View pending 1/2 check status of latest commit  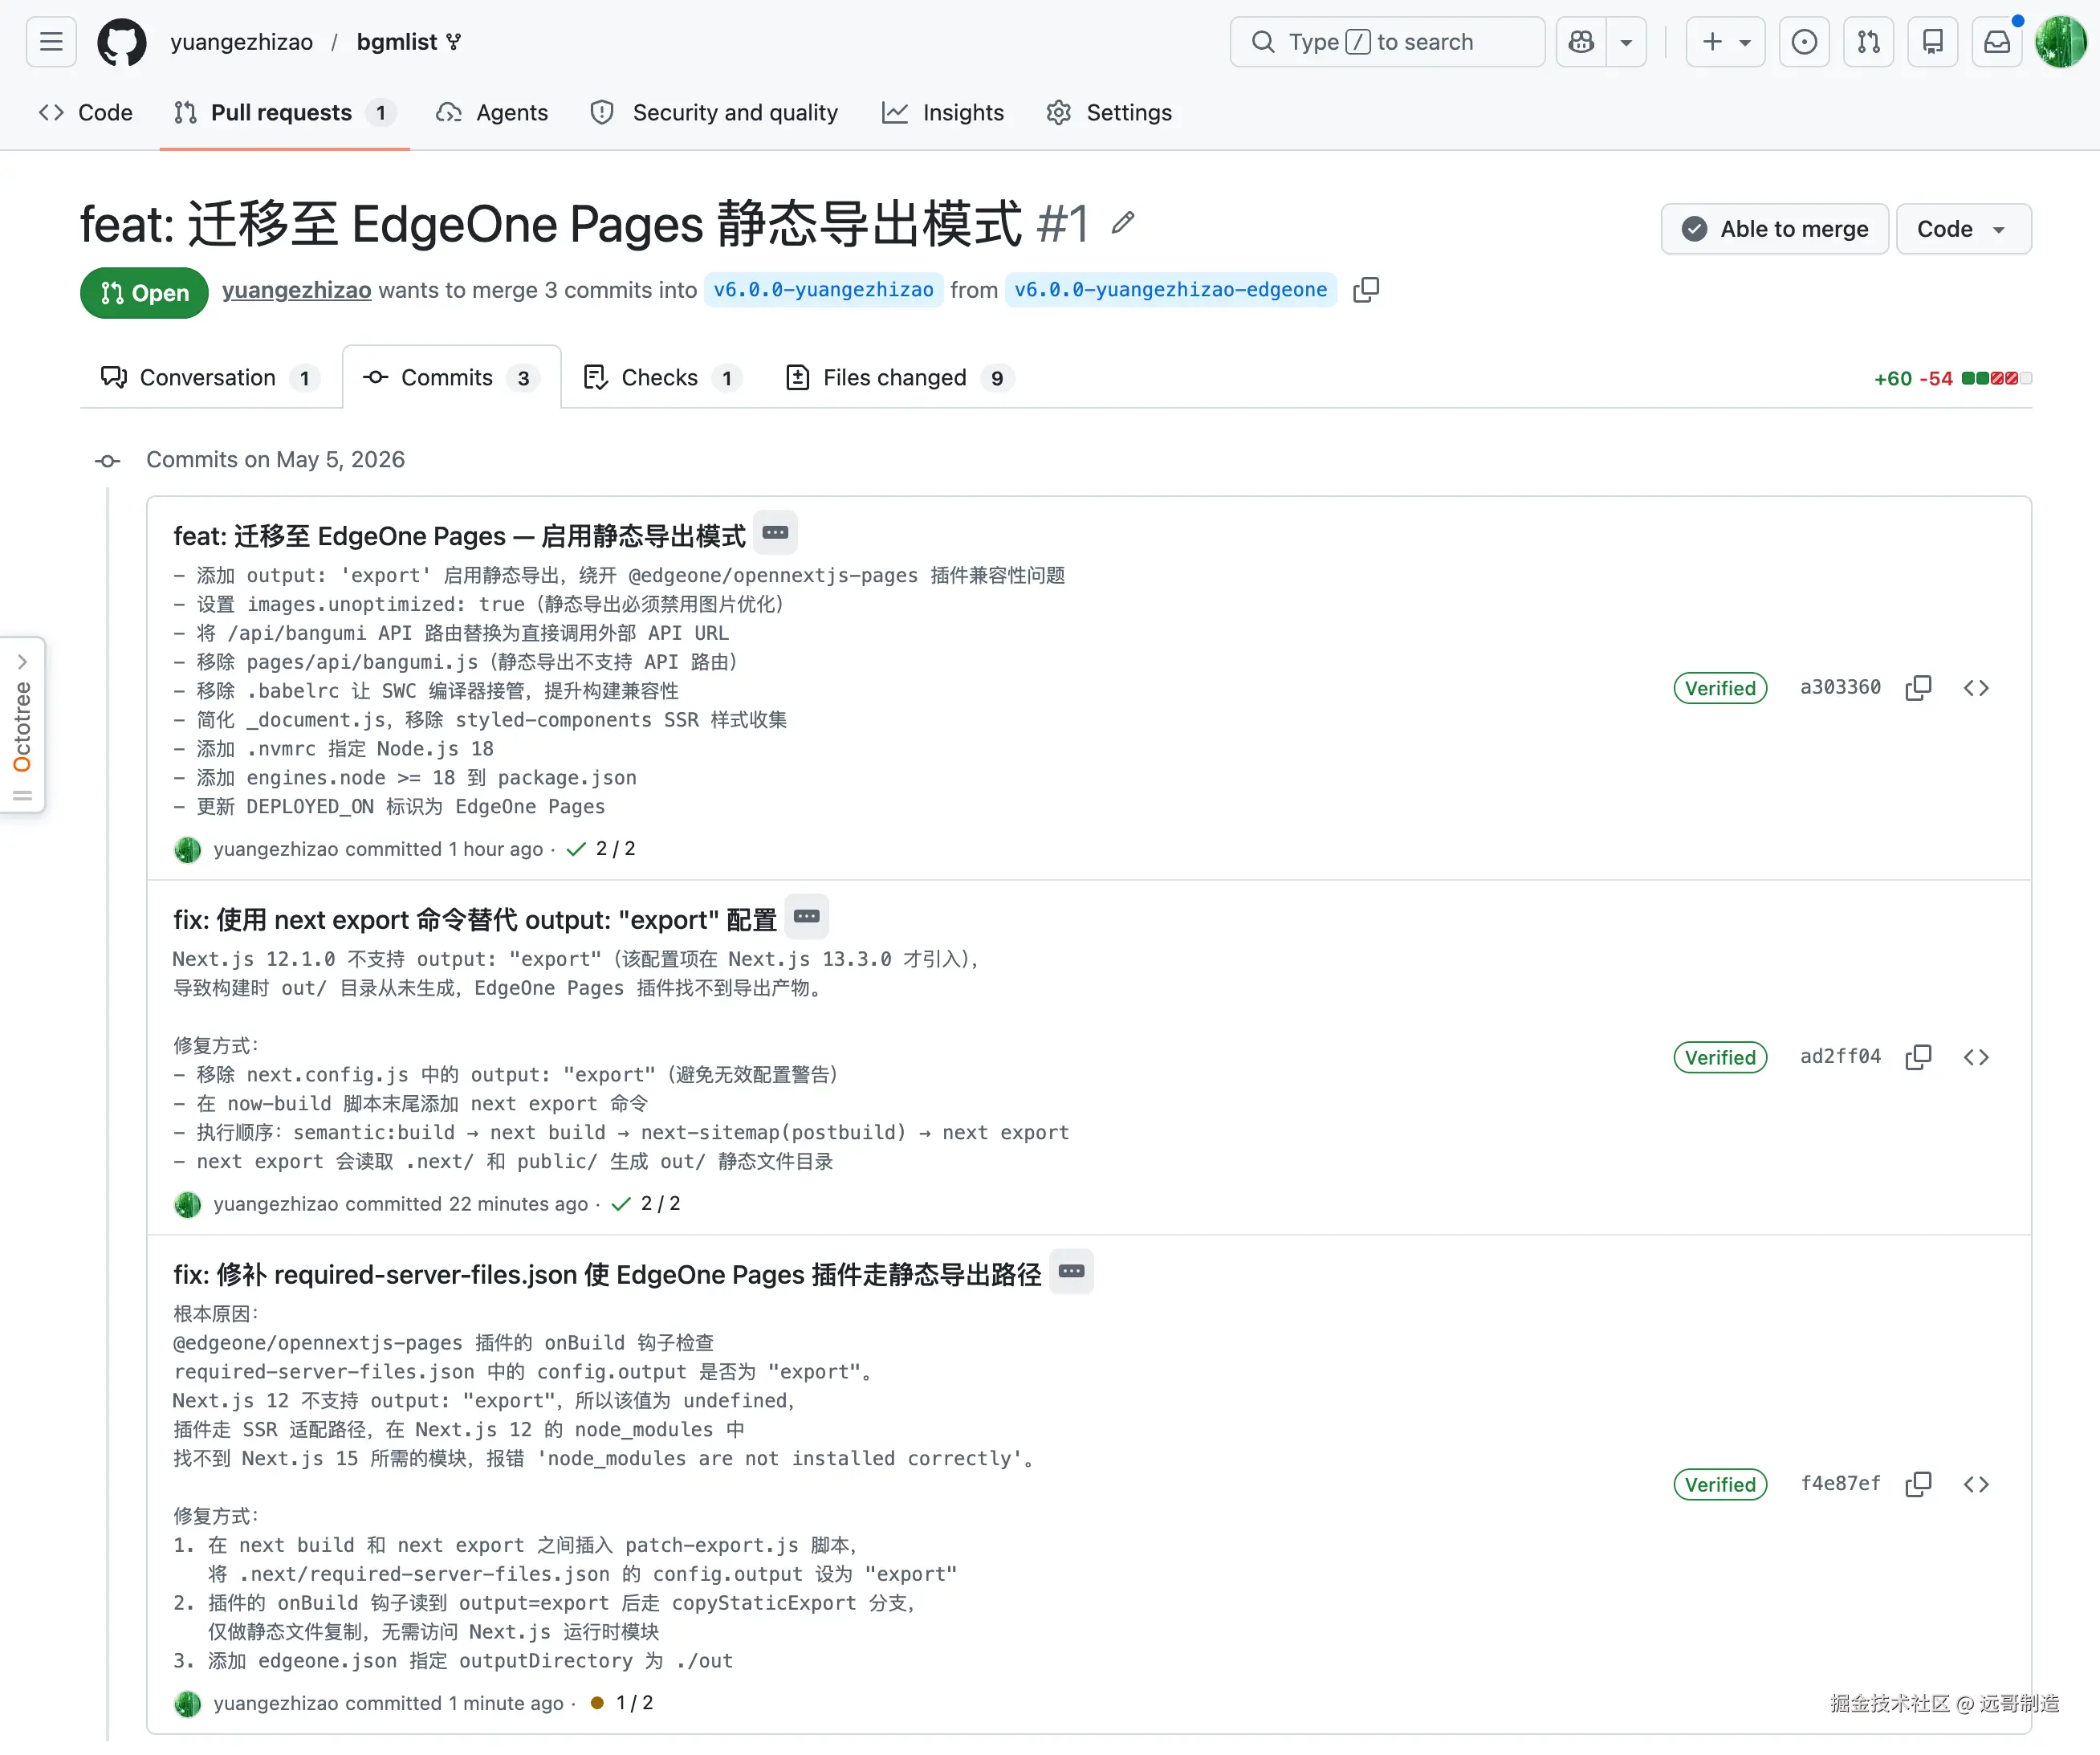click(x=621, y=1703)
